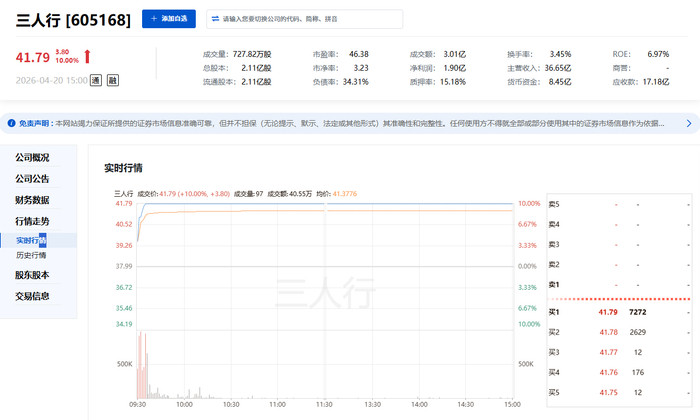Click the 流通股本 2.11亿股 value
700x420 pixels.
pyautogui.click(x=256, y=82)
